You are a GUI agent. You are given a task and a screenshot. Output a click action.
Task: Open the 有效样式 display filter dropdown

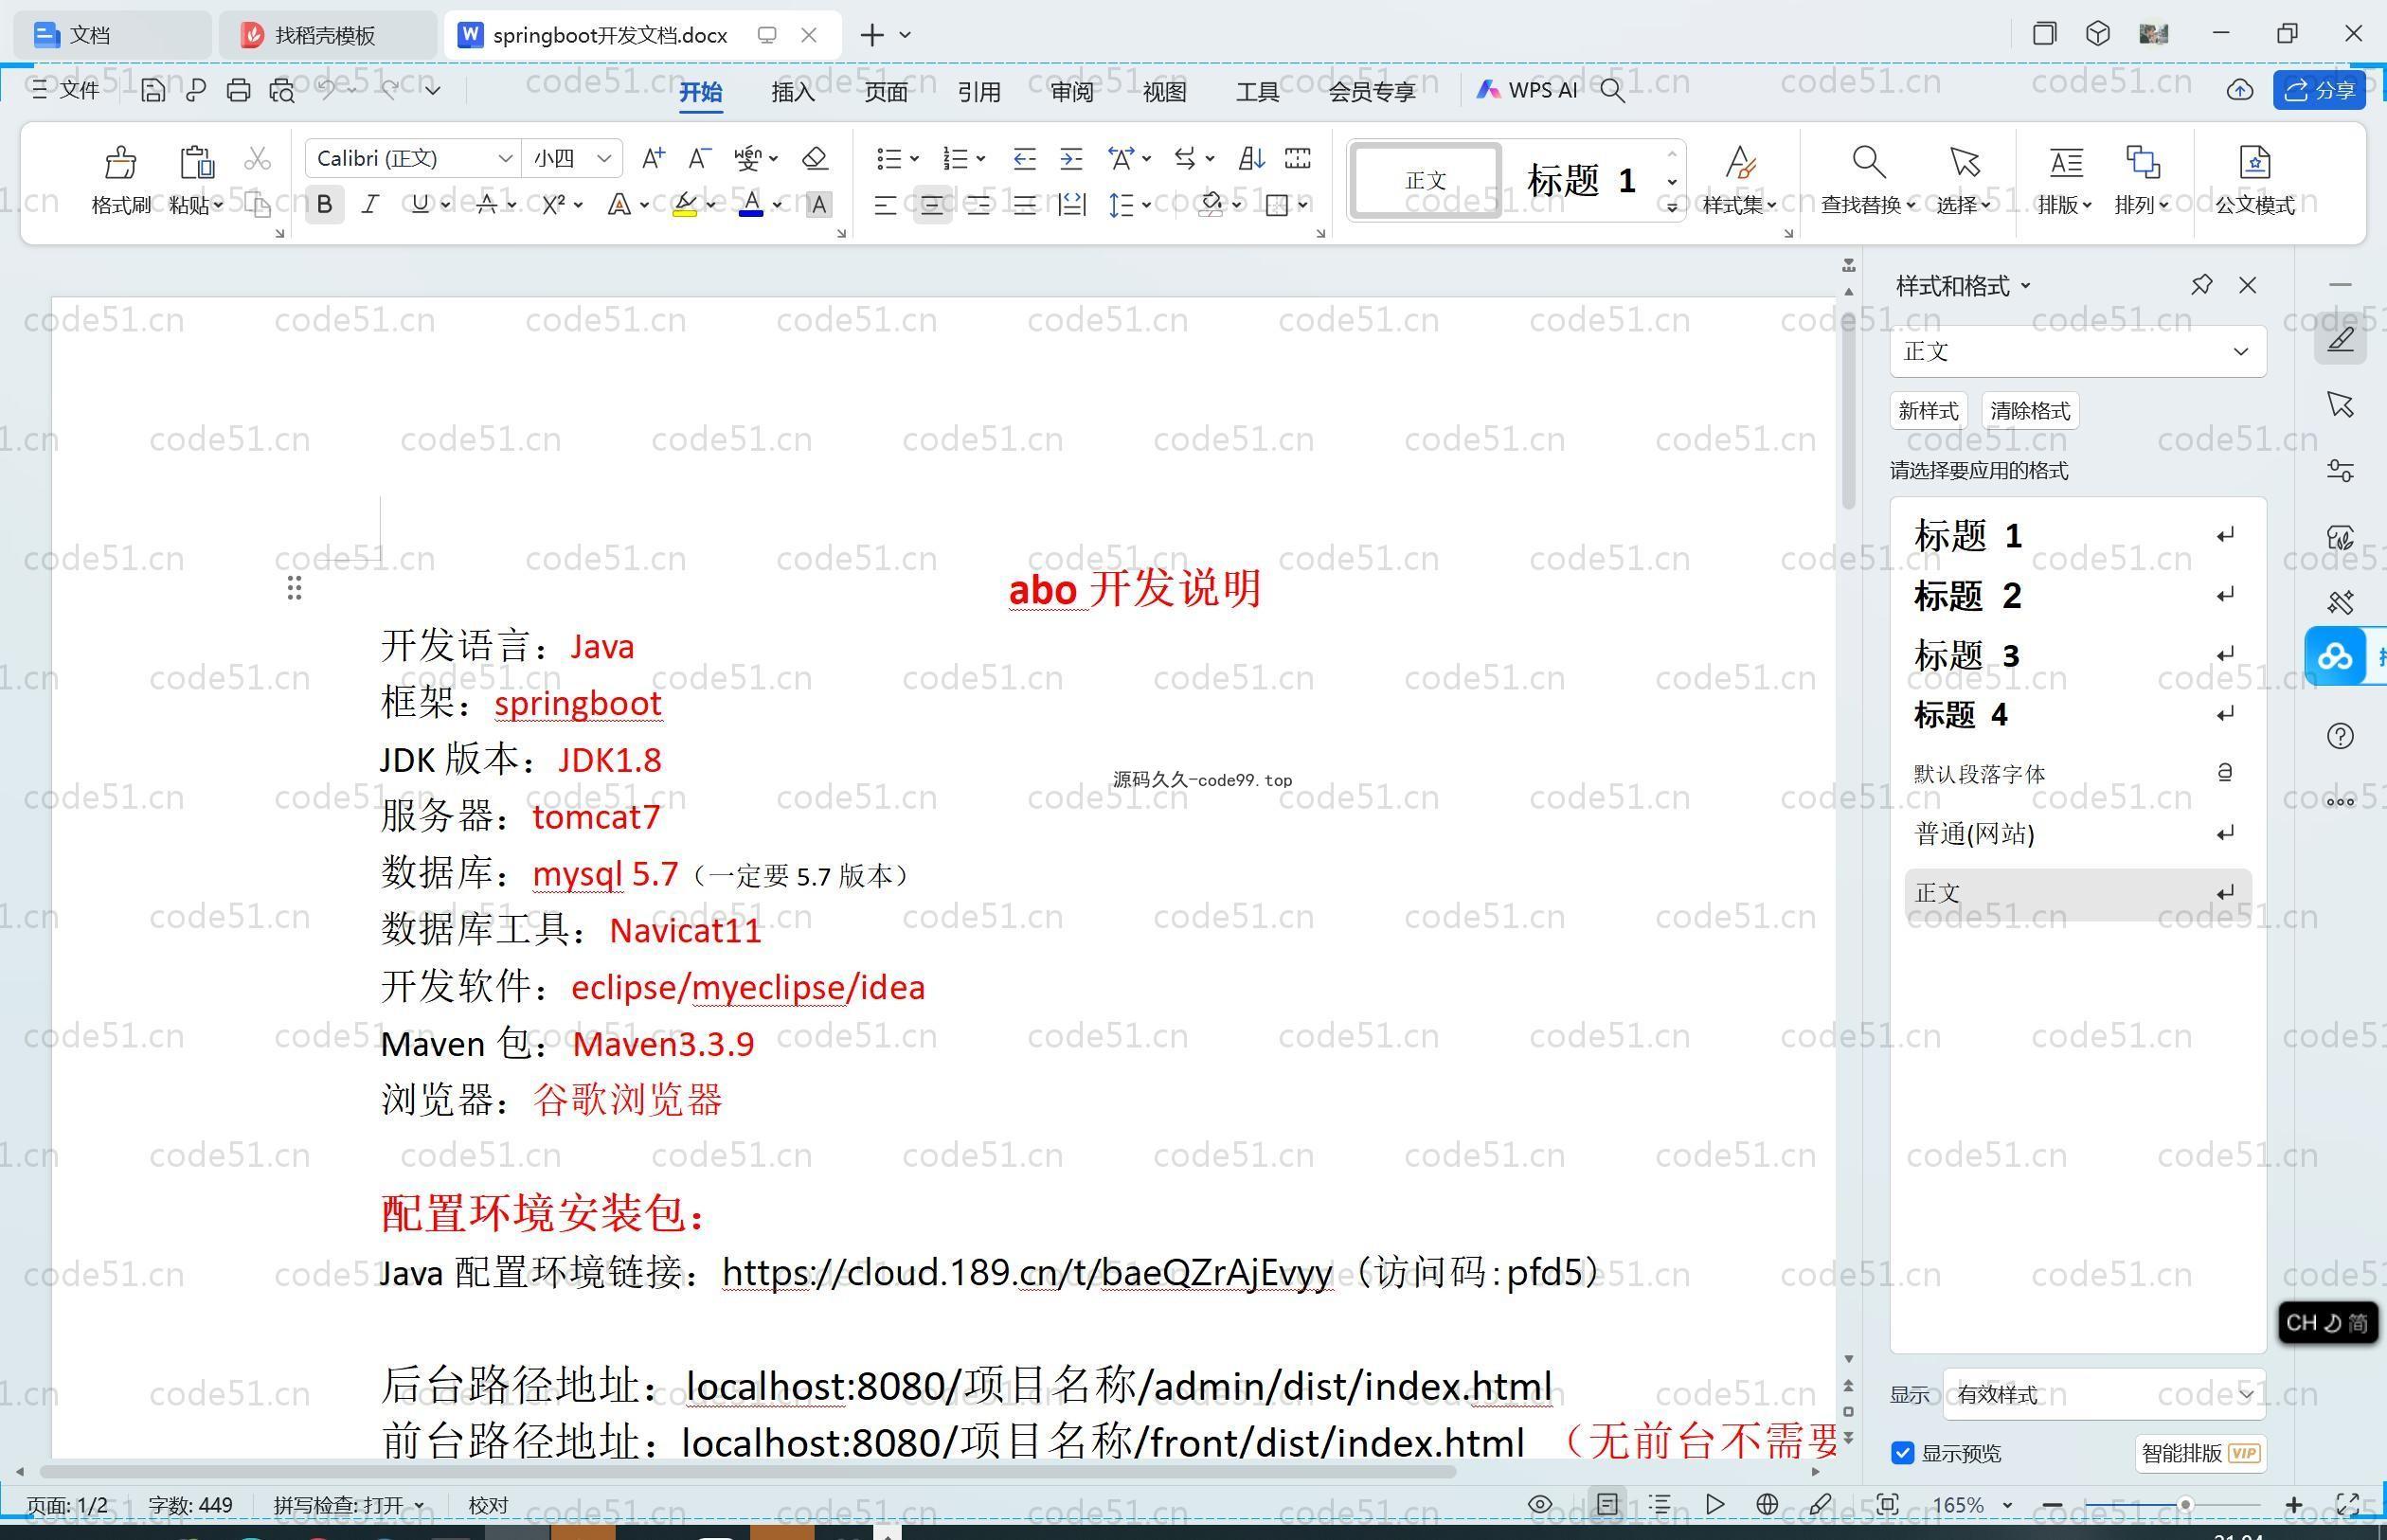pyautogui.click(x=2246, y=1394)
